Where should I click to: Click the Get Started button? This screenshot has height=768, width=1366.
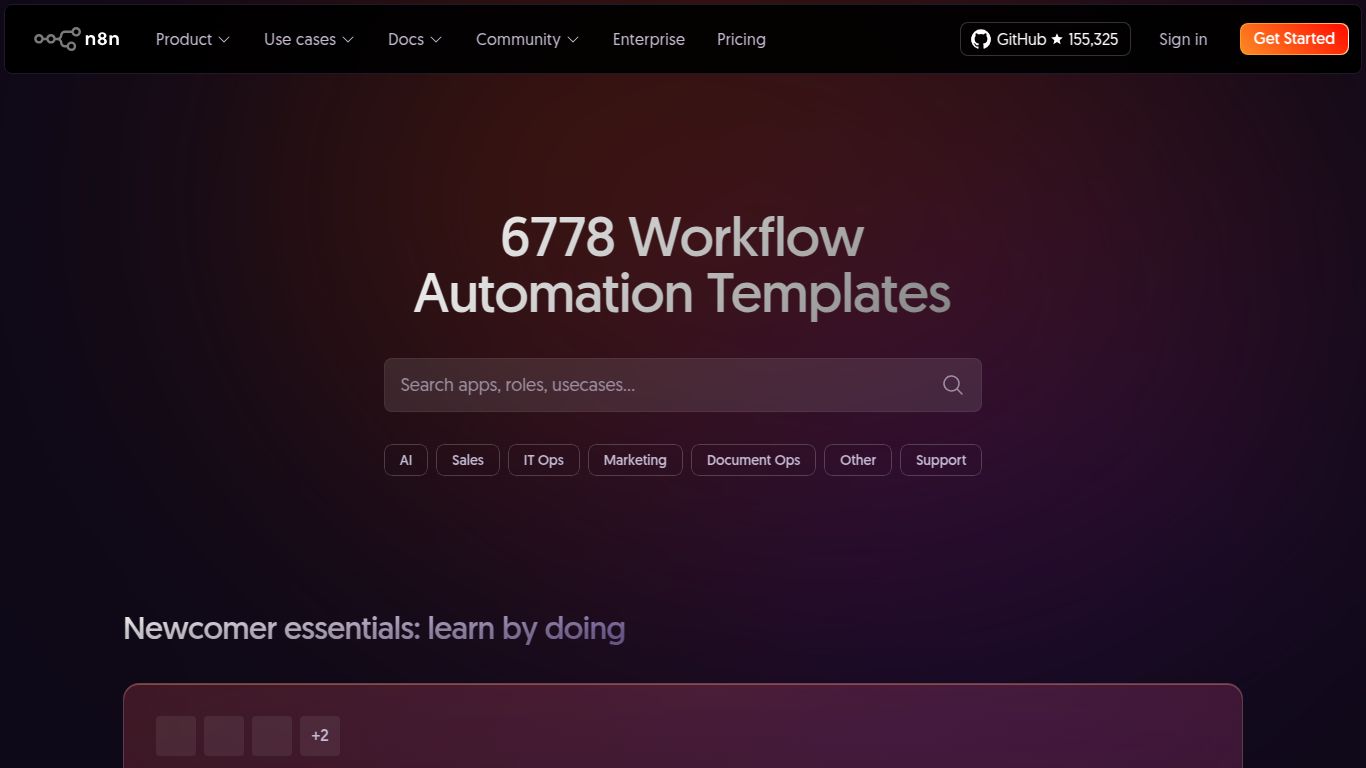[x=1293, y=38]
